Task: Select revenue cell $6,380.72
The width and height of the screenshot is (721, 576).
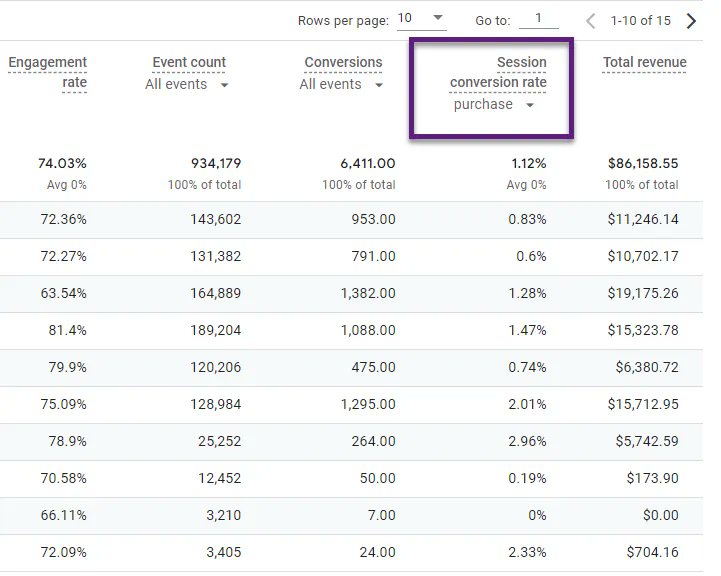Action: click(x=647, y=367)
